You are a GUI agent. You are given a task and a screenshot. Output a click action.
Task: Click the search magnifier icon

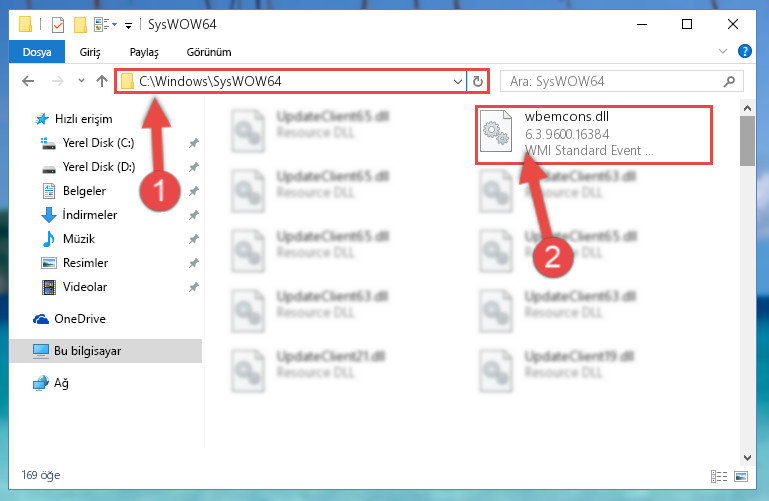[x=729, y=81]
